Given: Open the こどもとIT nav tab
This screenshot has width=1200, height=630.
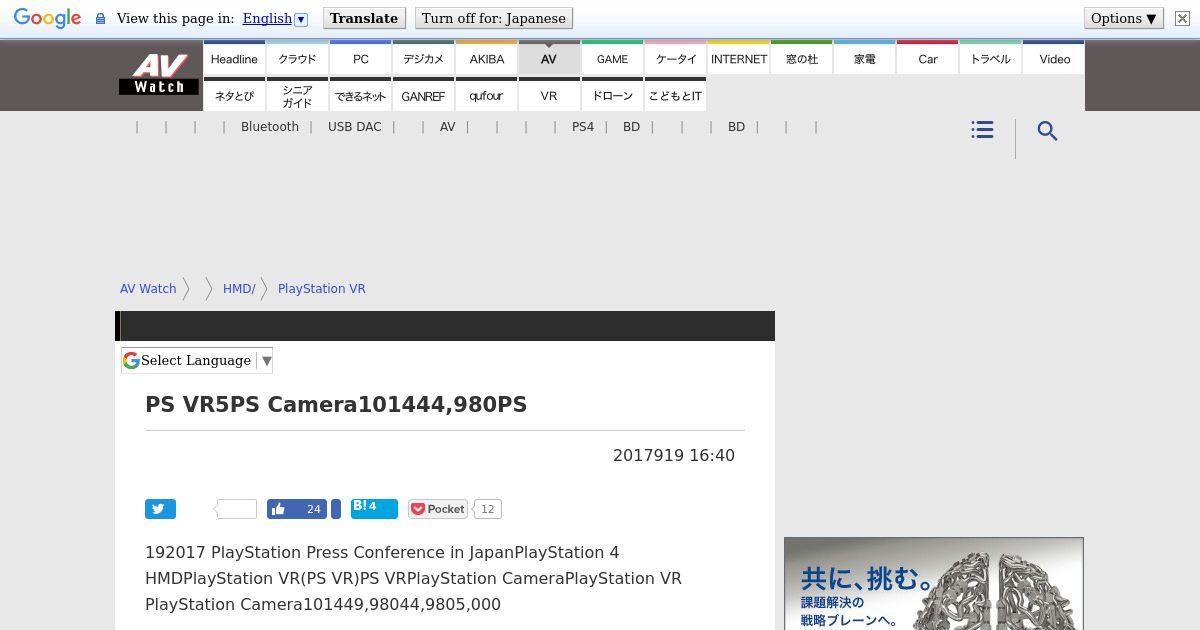Looking at the screenshot, I should point(676,95).
